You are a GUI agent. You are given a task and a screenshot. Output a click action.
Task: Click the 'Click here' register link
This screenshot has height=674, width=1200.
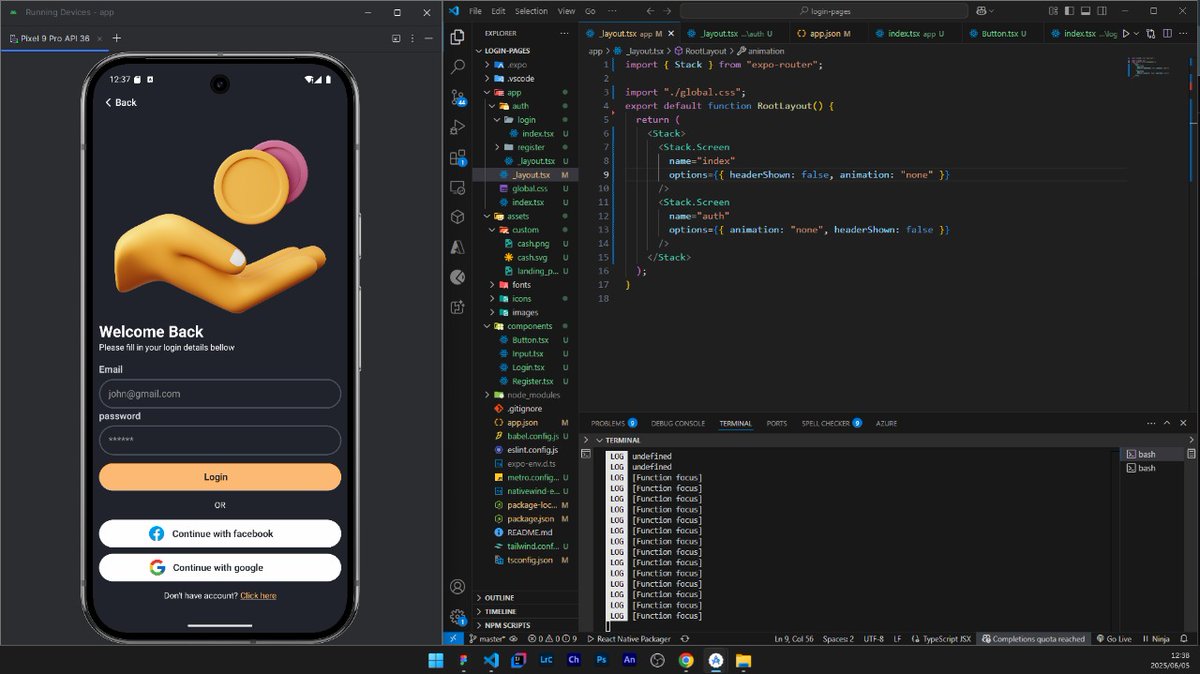tap(258, 596)
